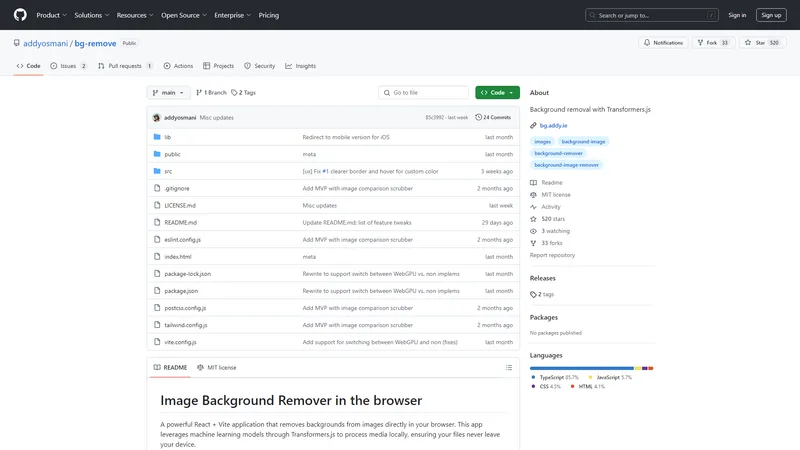Click the tag icon under Releases
800x450 pixels.
tap(533, 294)
